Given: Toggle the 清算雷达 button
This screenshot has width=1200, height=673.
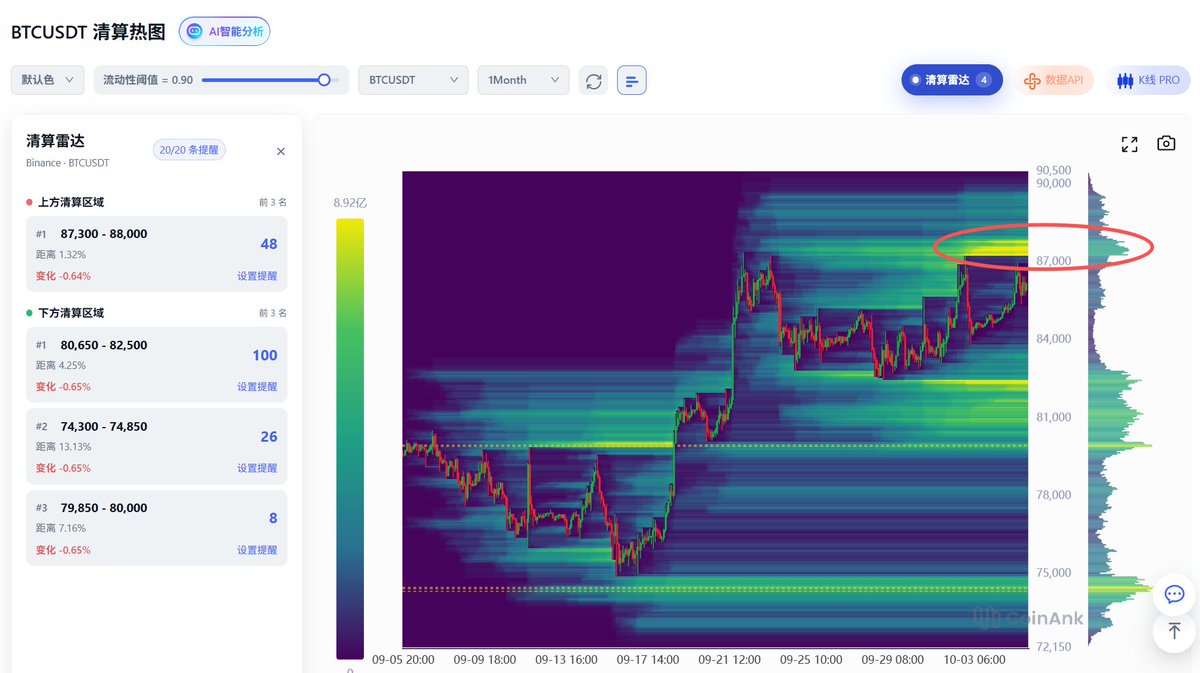Looking at the screenshot, I should (951, 80).
